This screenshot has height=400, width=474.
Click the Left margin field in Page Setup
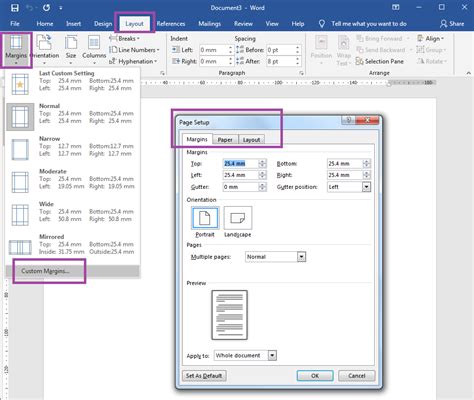(241, 175)
